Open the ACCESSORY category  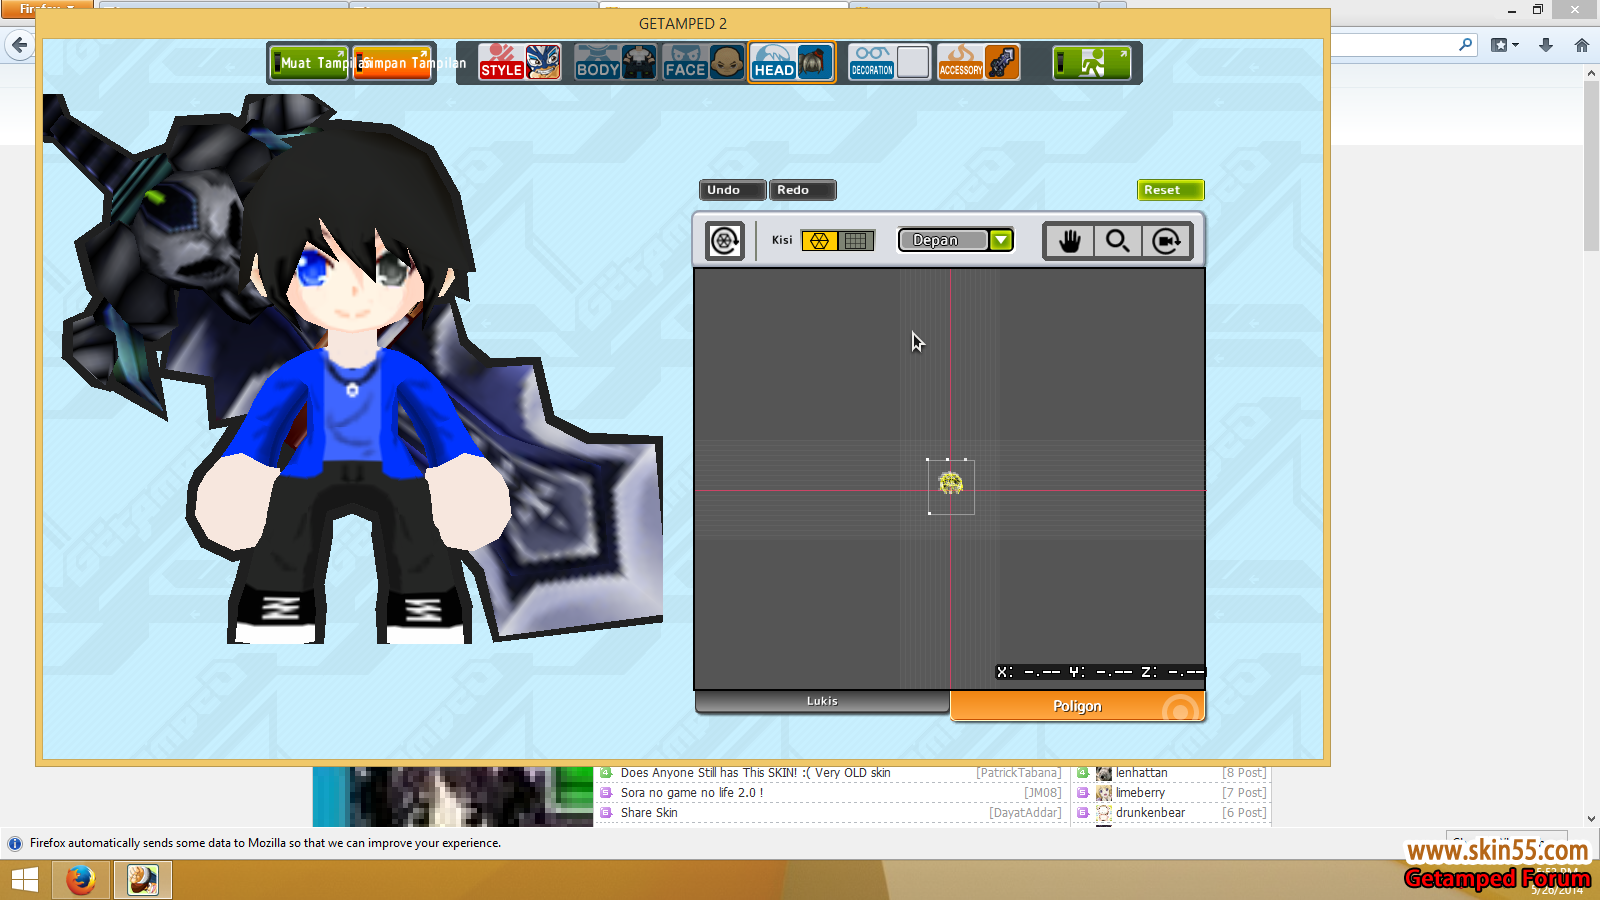[x=961, y=62]
